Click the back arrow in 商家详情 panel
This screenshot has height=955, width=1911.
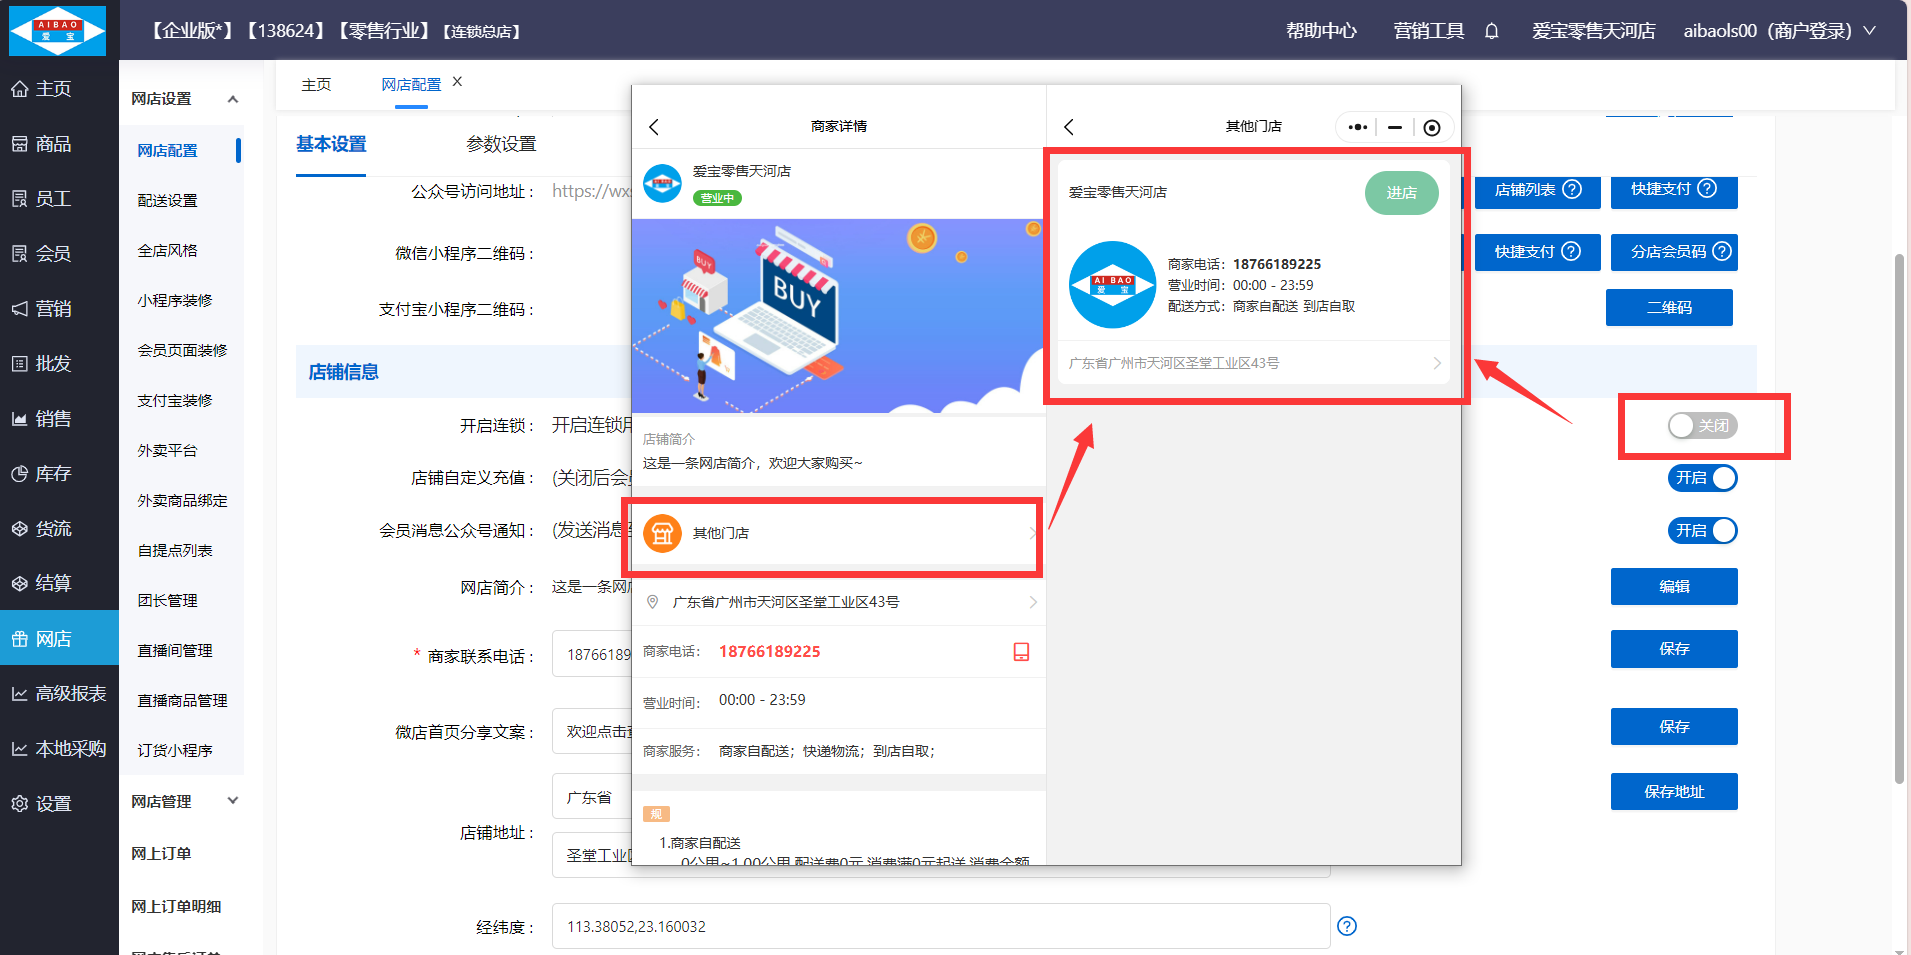click(654, 127)
